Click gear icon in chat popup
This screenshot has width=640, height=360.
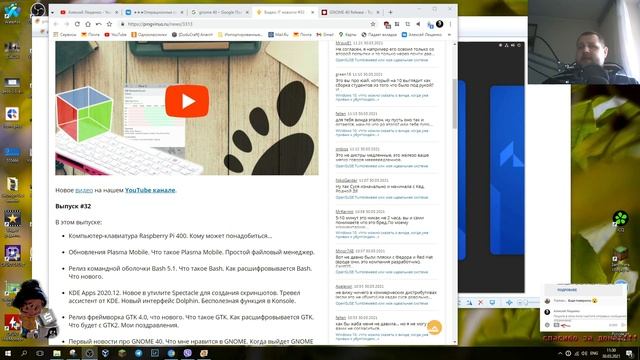547,325
